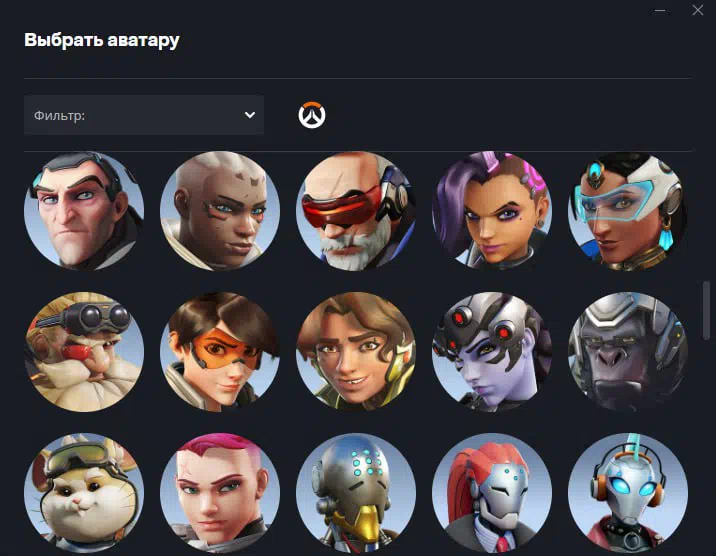Click the vertical scrollbar thumb

click(706, 310)
